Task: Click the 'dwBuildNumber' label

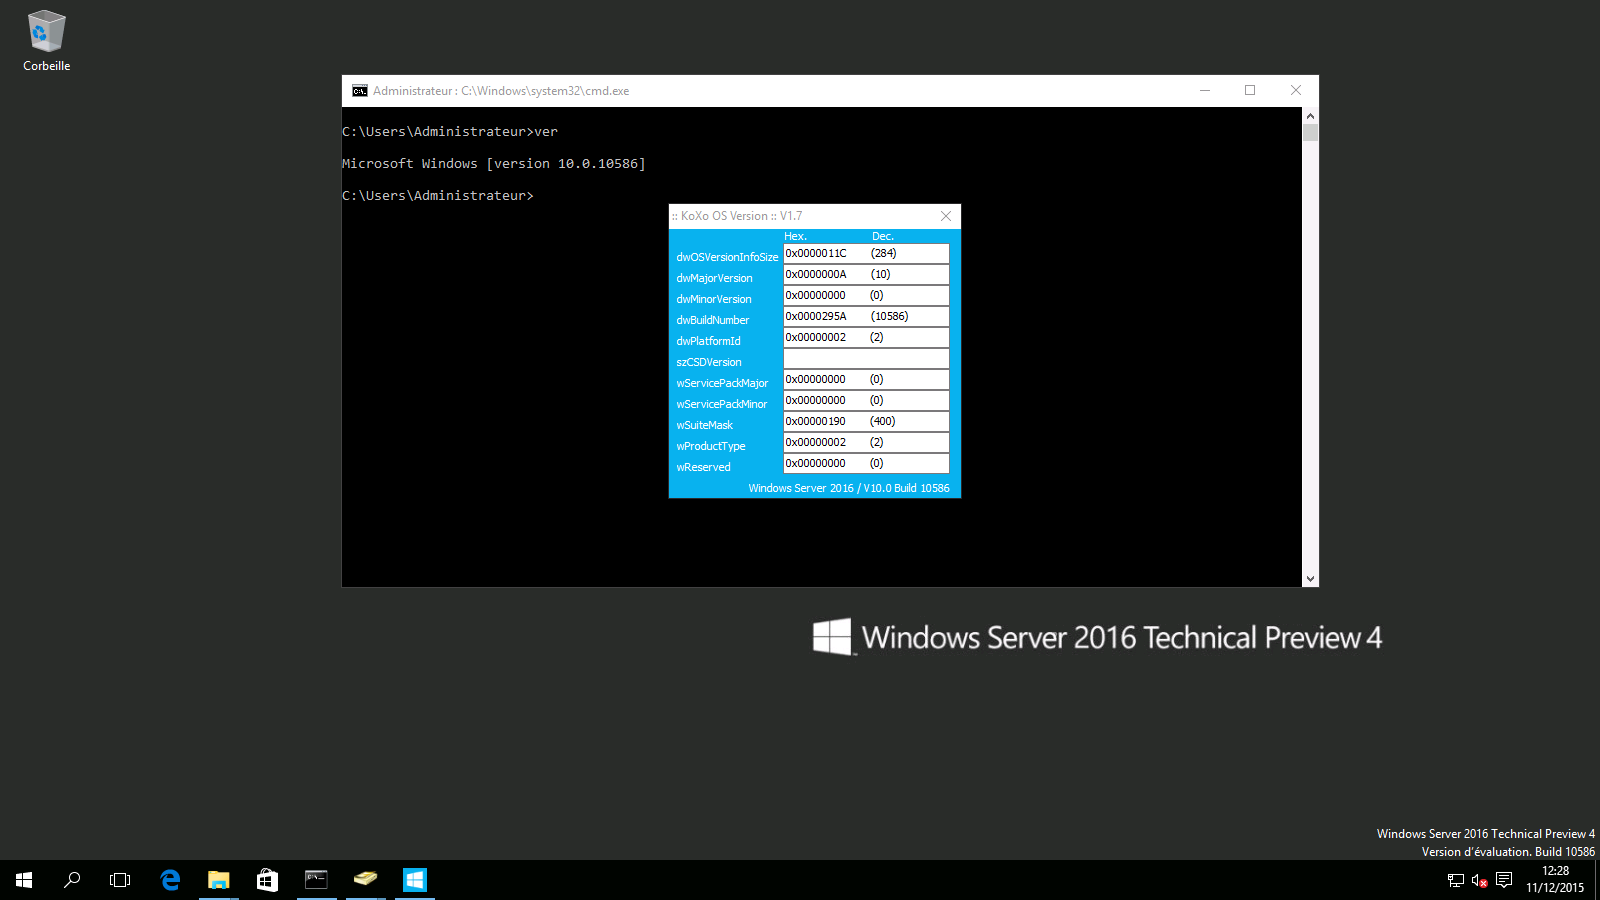Action: [713, 320]
